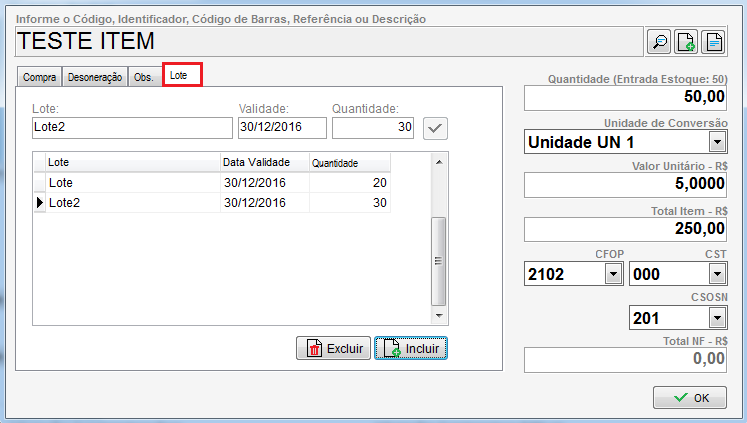Expand the CSOSN dropdown
The width and height of the screenshot is (747, 423).
[x=717, y=318]
